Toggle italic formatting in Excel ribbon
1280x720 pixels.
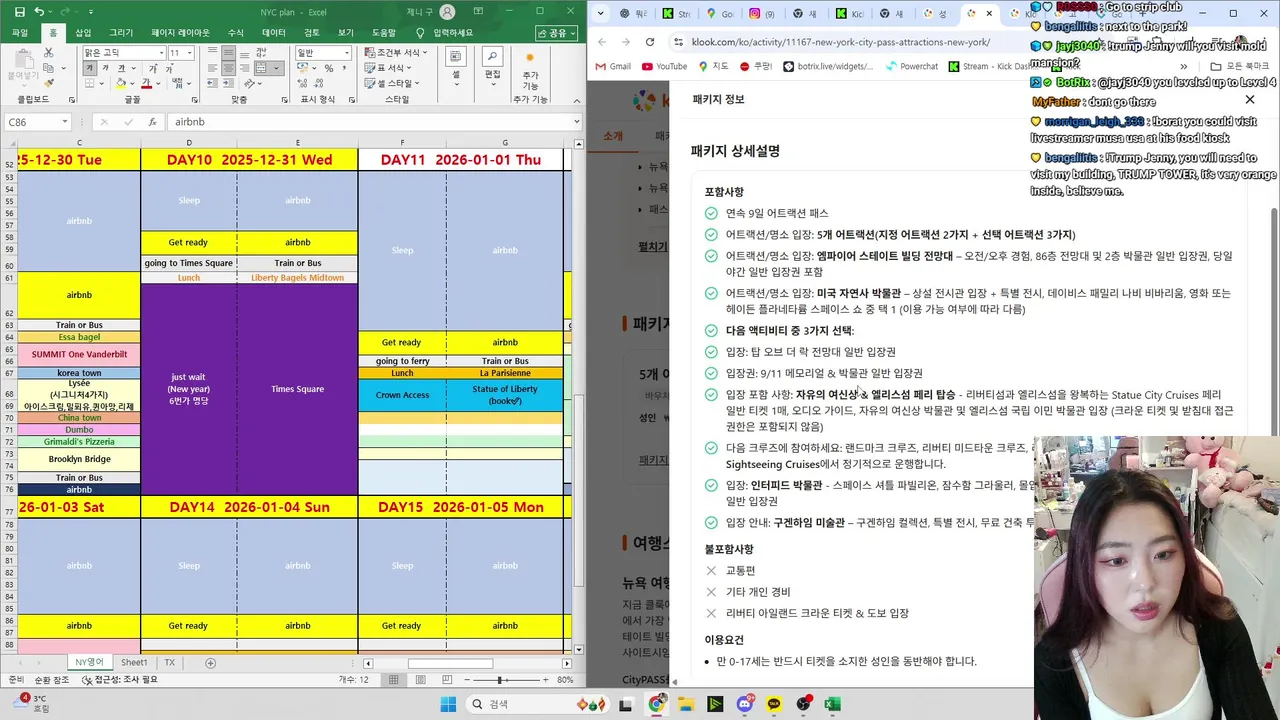point(105,68)
